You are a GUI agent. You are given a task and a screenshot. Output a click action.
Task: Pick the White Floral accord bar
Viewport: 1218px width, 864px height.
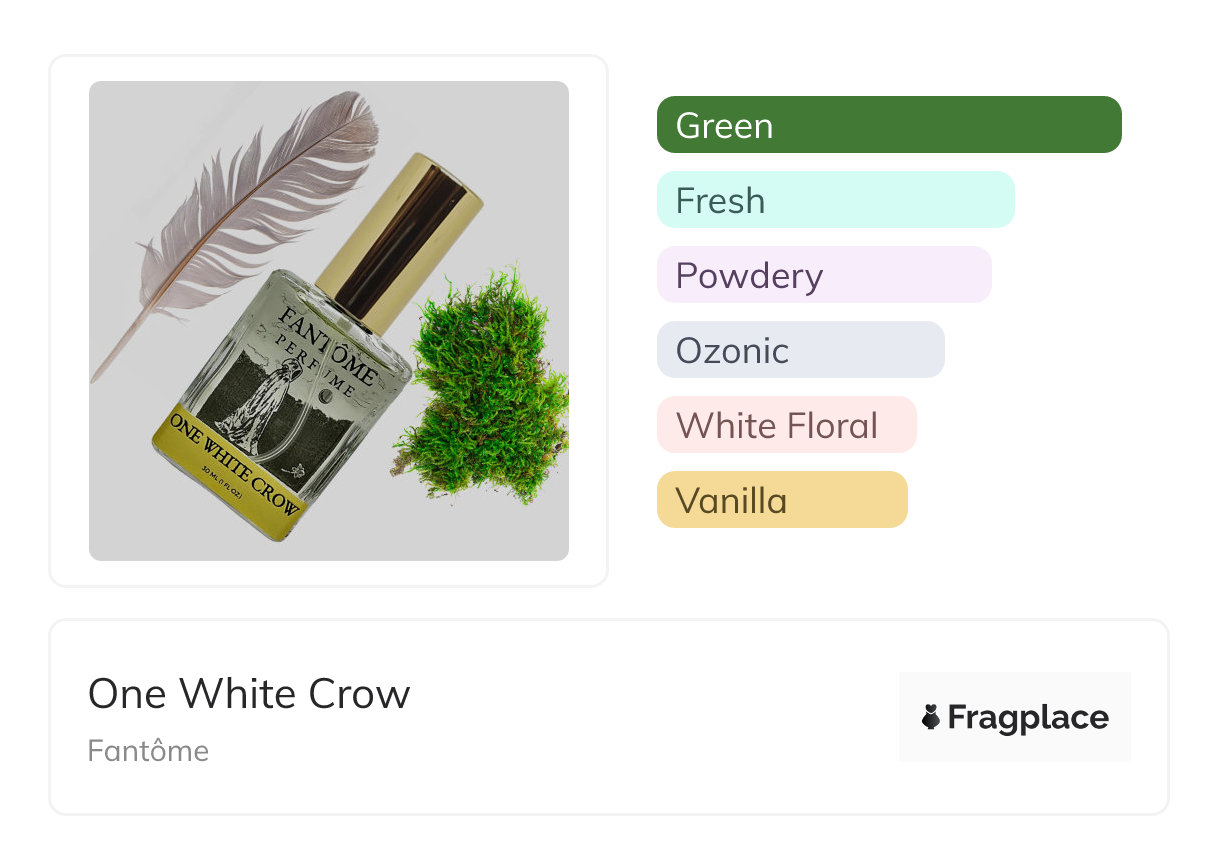[786, 425]
